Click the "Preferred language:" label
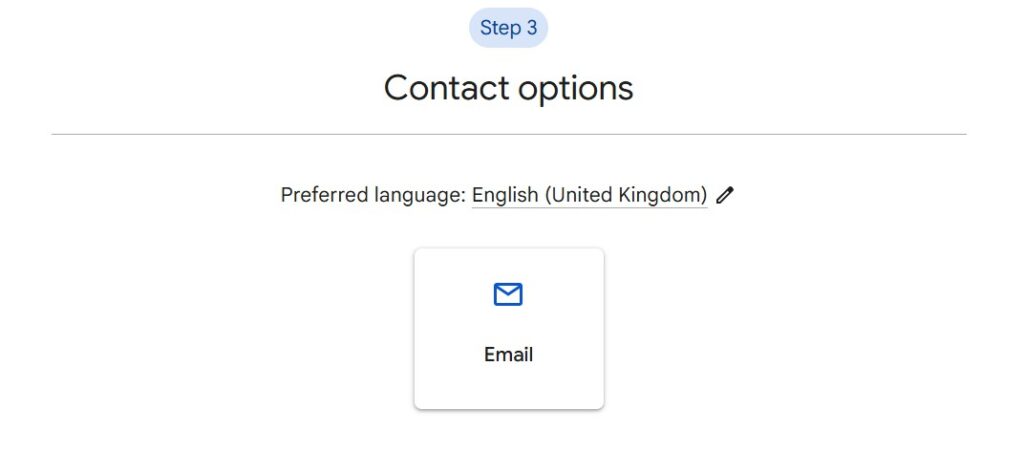The width and height of the screenshot is (1024, 474). tap(373, 195)
